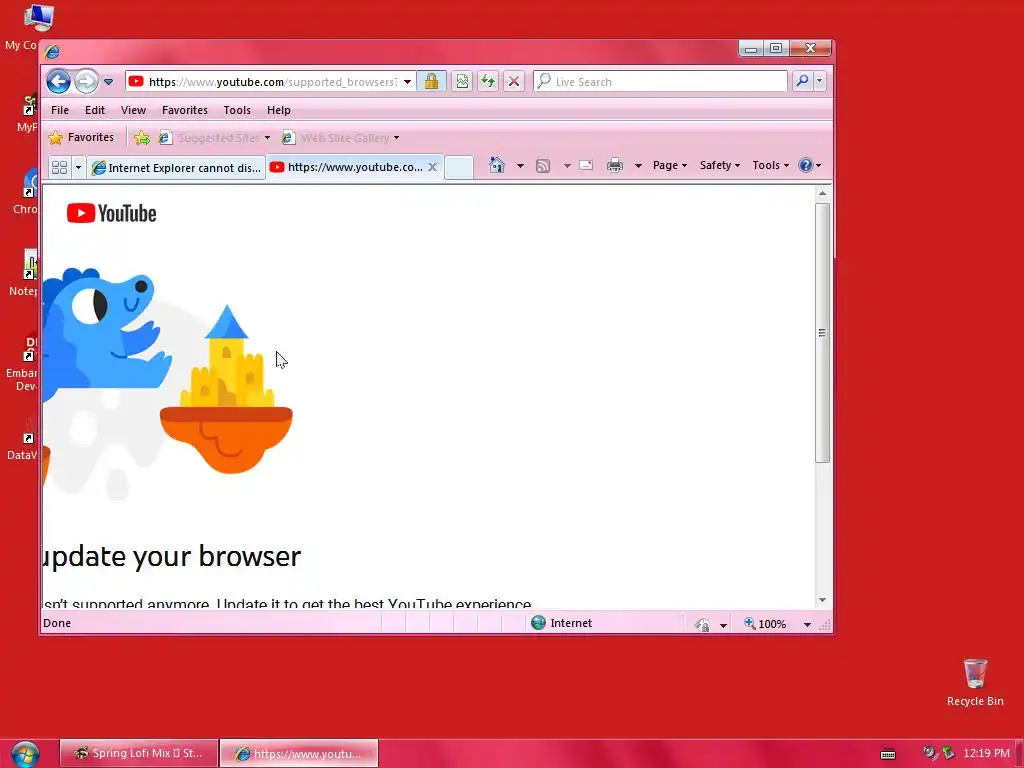Click the Read Mail envelope icon
The width and height of the screenshot is (1024, 768).
tap(586, 165)
